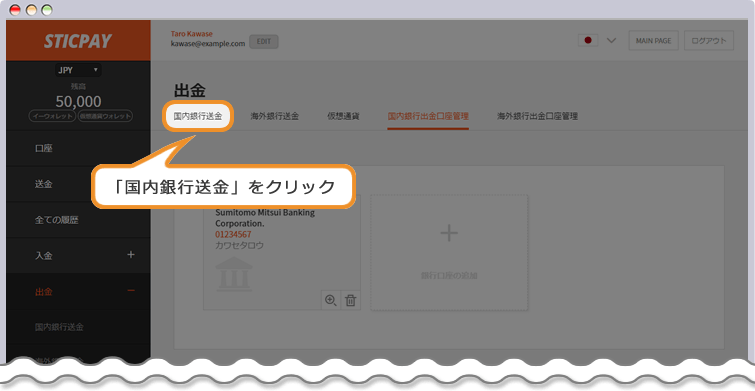This screenshot has width=755, height=391.
Task: Go to MAIN PAGE
Action: 653,41
